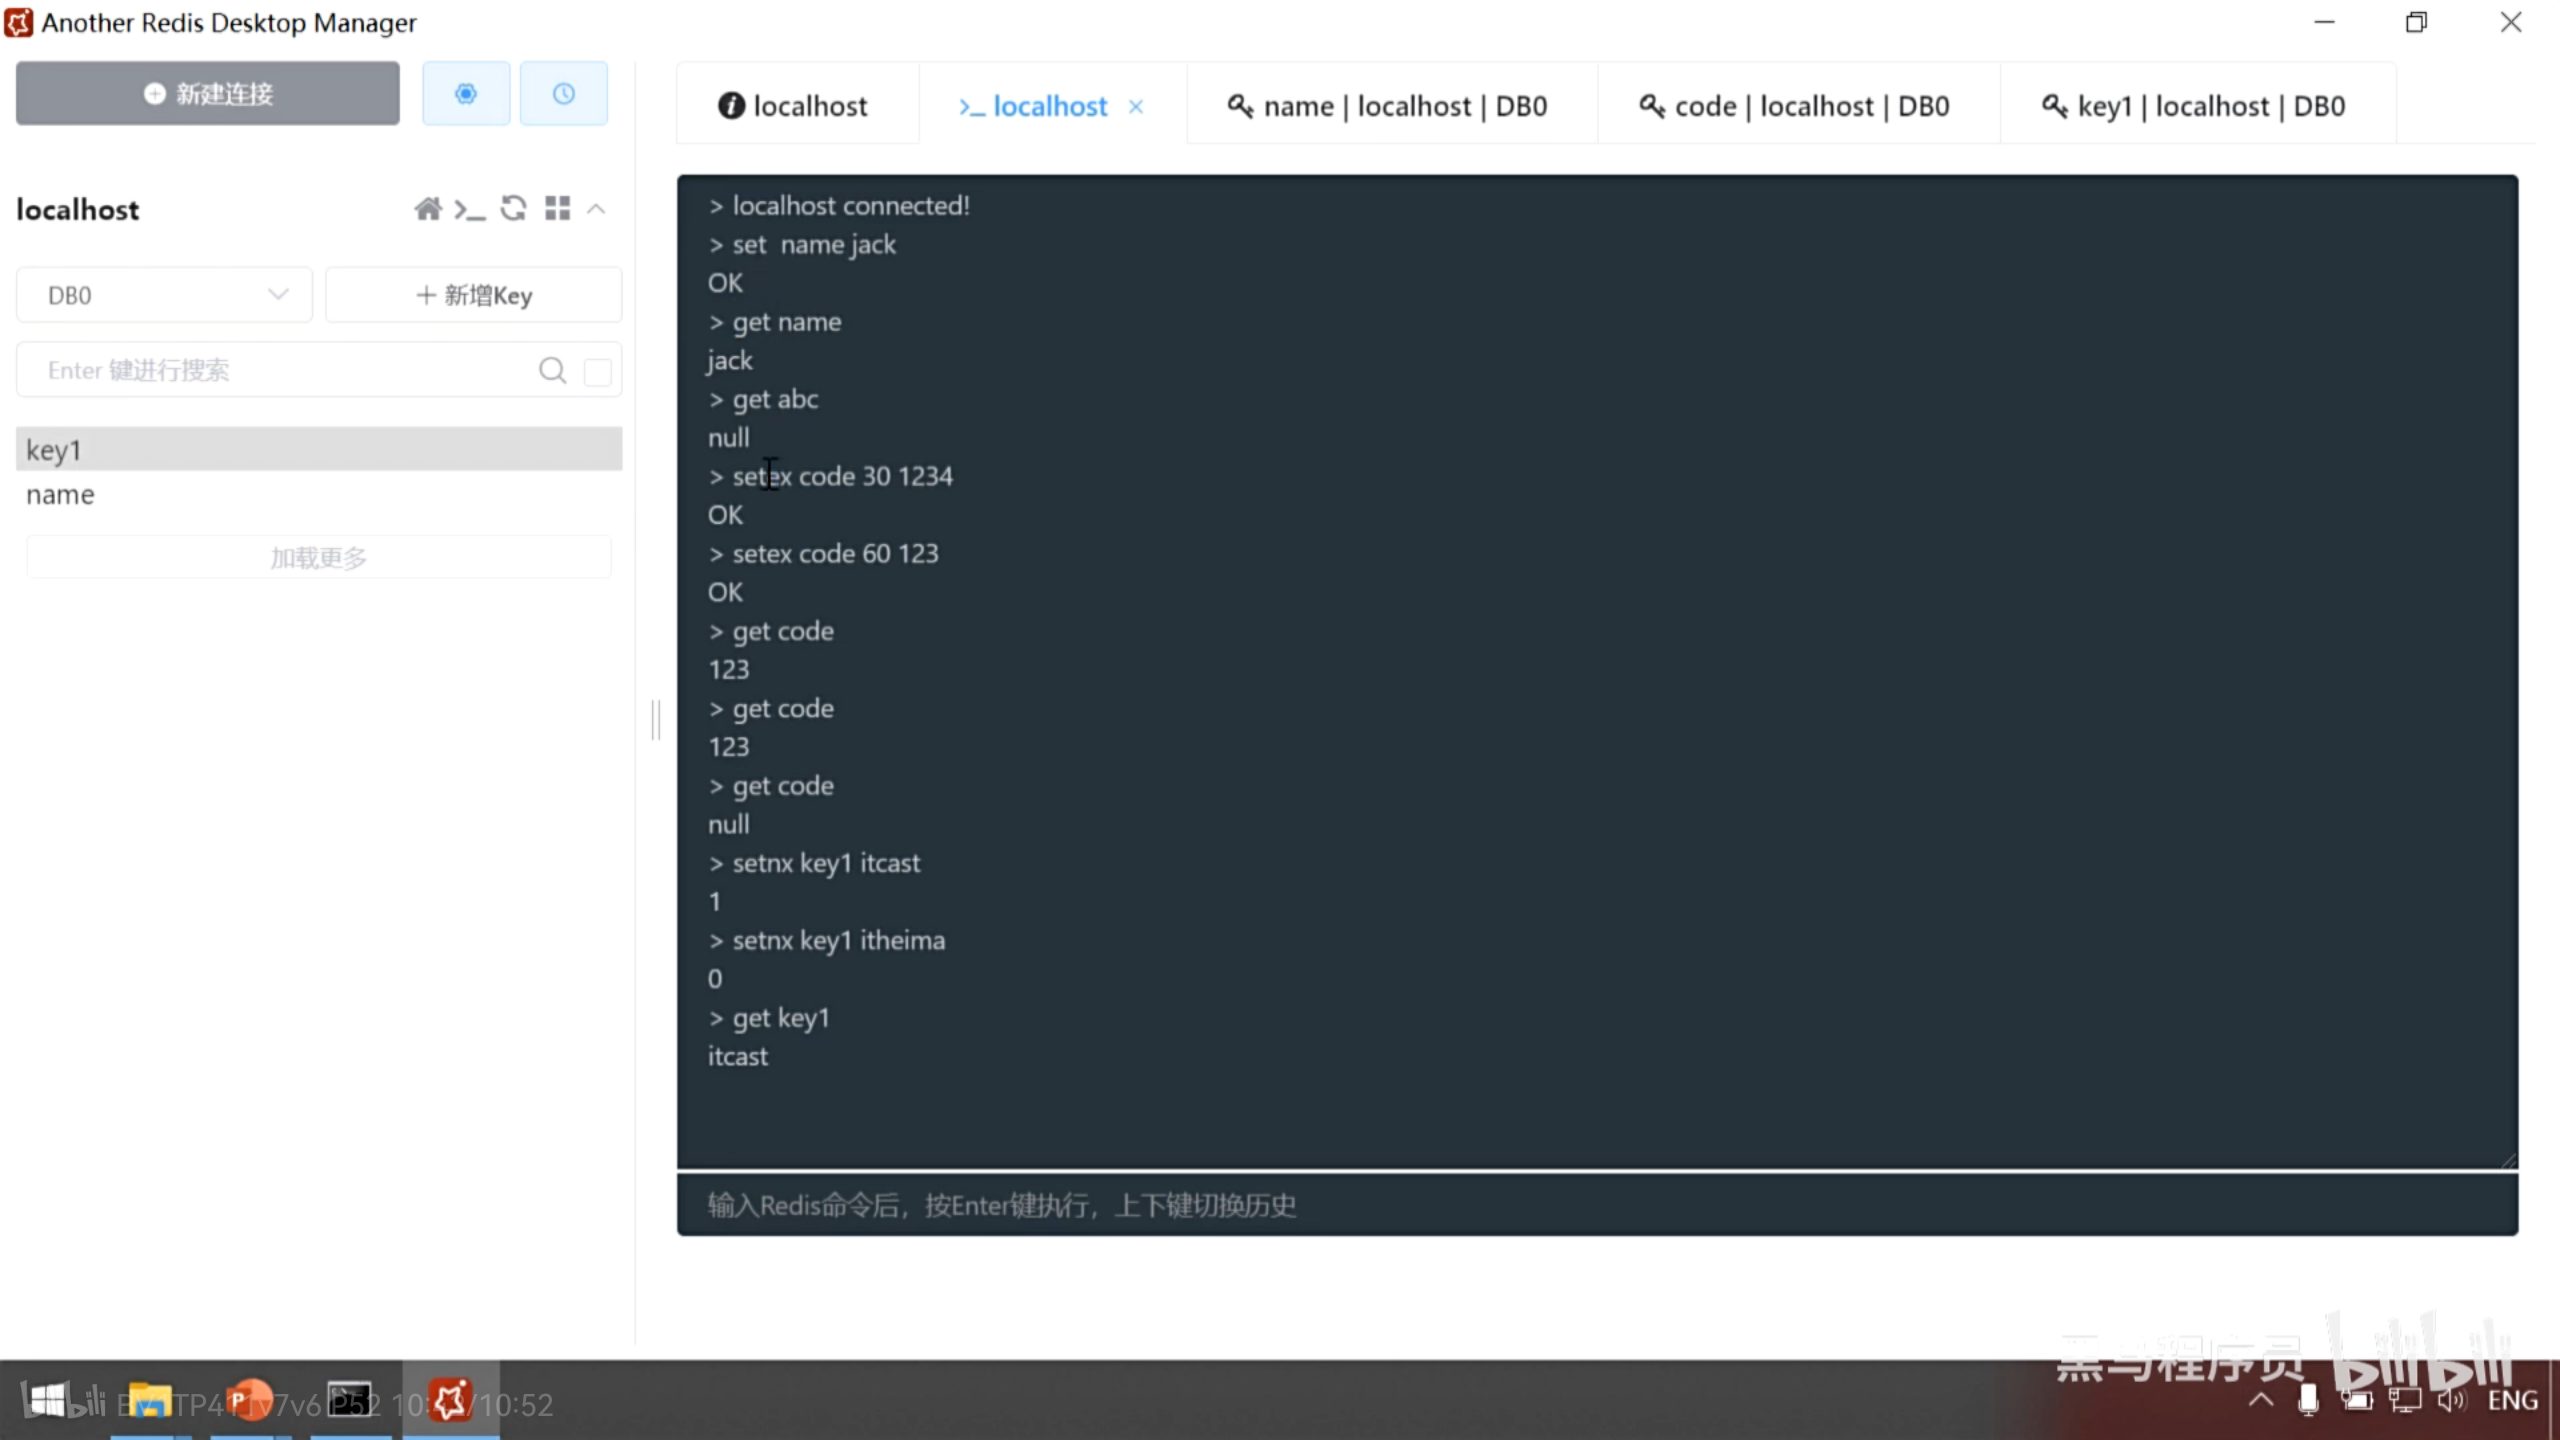Click the sidebar splitter handle
This screenshot has width=2560, height=1440.
(x=656, y=720)
